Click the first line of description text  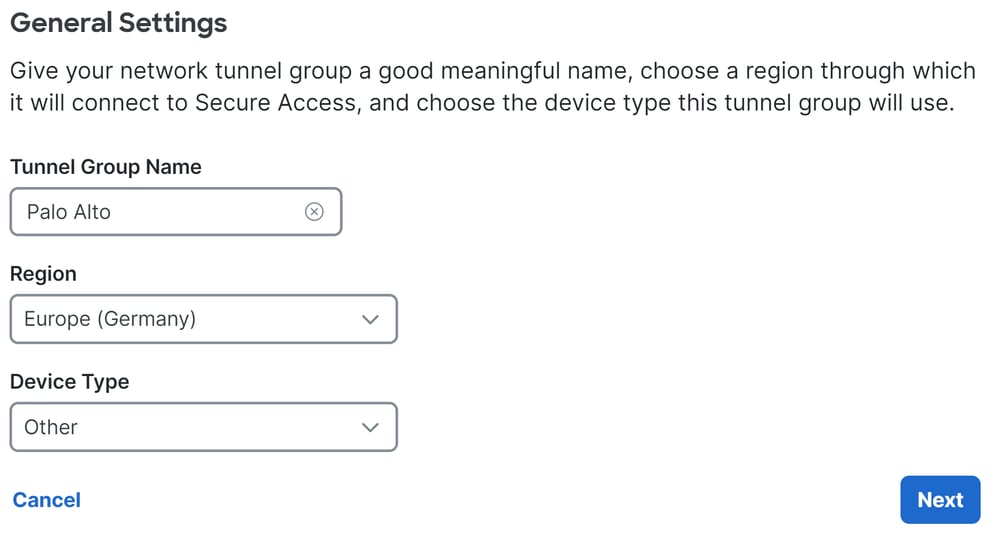tap(492, 70)
